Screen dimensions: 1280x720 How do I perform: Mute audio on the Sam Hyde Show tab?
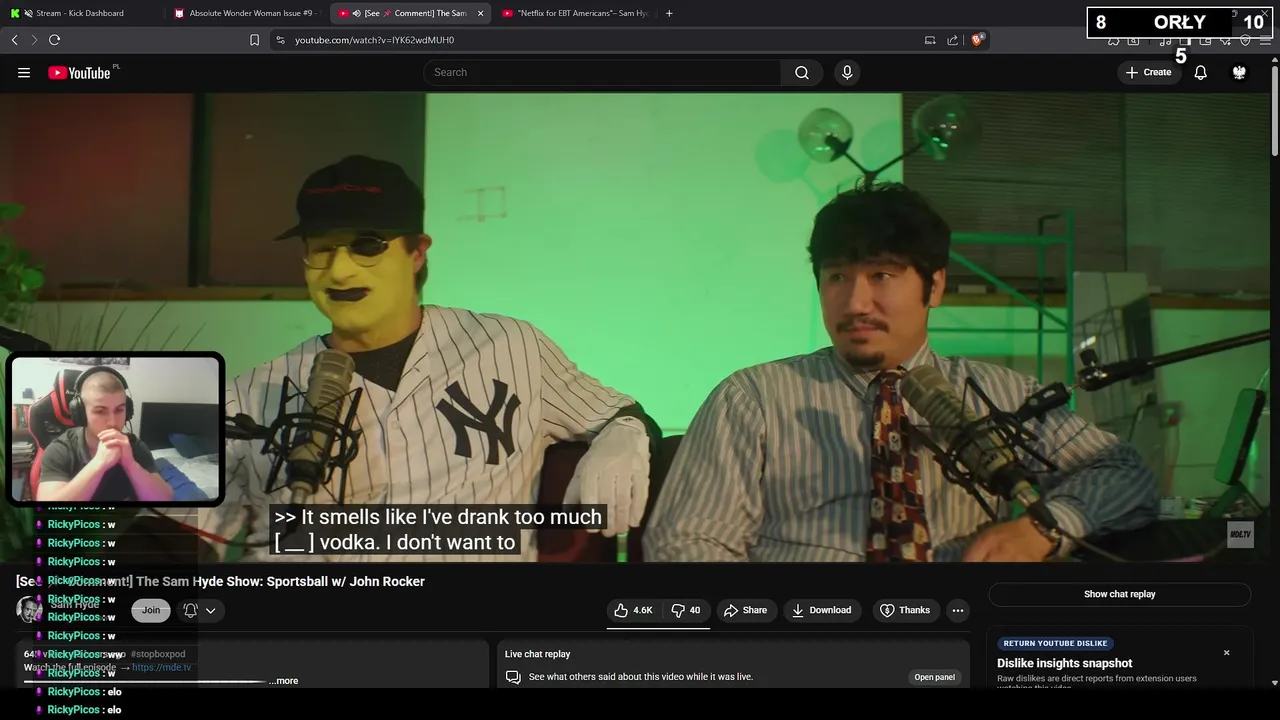tap(357, 13)
